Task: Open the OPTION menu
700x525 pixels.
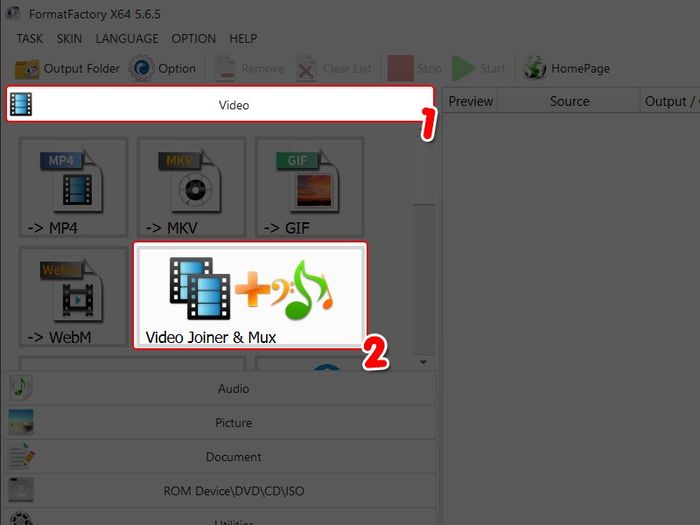Action: (193, 39)
